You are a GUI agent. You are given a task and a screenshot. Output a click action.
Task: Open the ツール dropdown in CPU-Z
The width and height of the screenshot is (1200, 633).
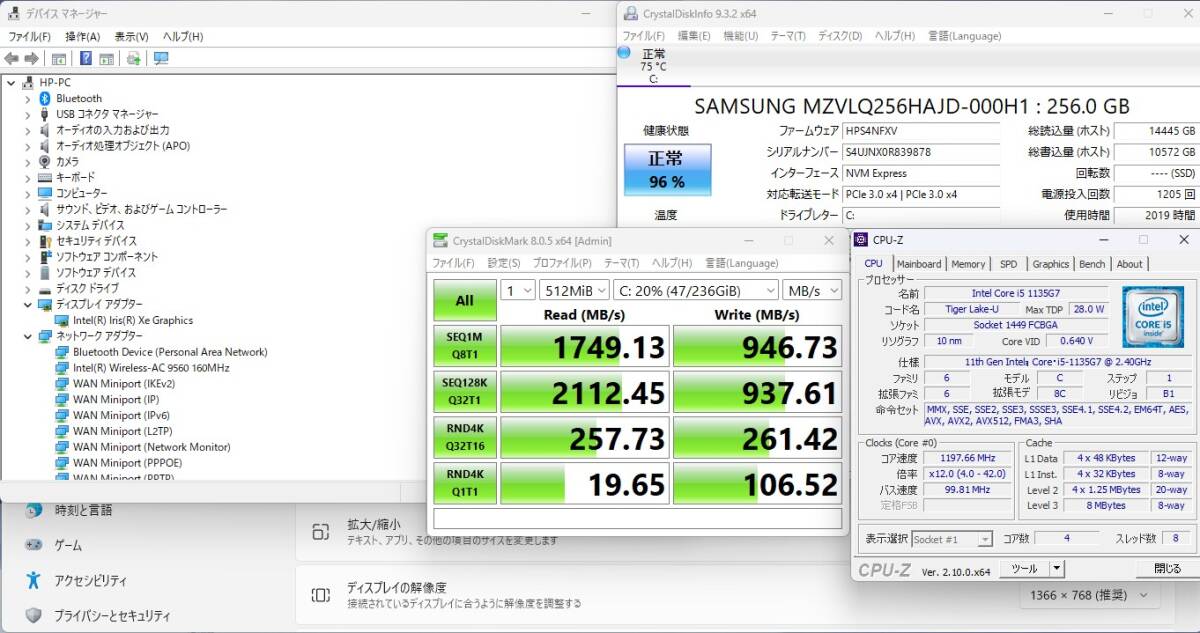[1031, 568]
